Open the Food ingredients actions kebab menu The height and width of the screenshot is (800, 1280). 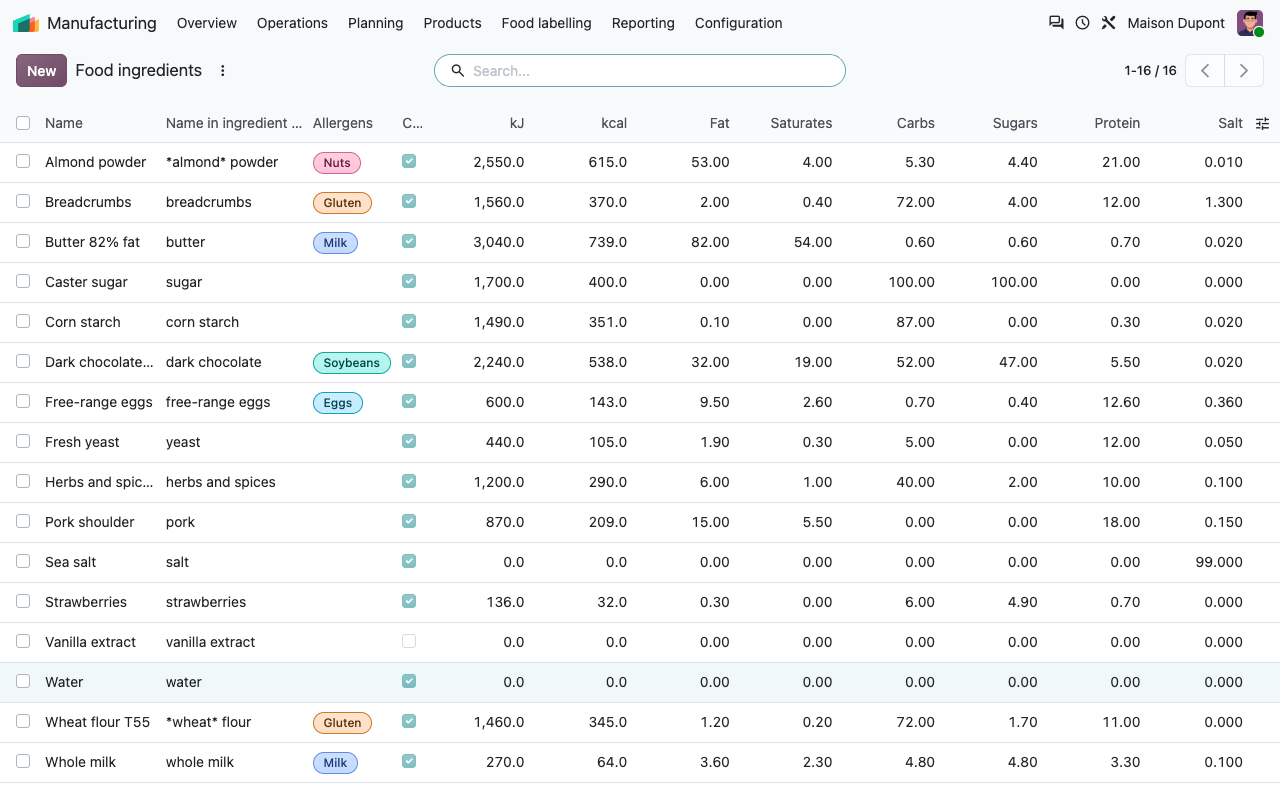pos(223,71)
